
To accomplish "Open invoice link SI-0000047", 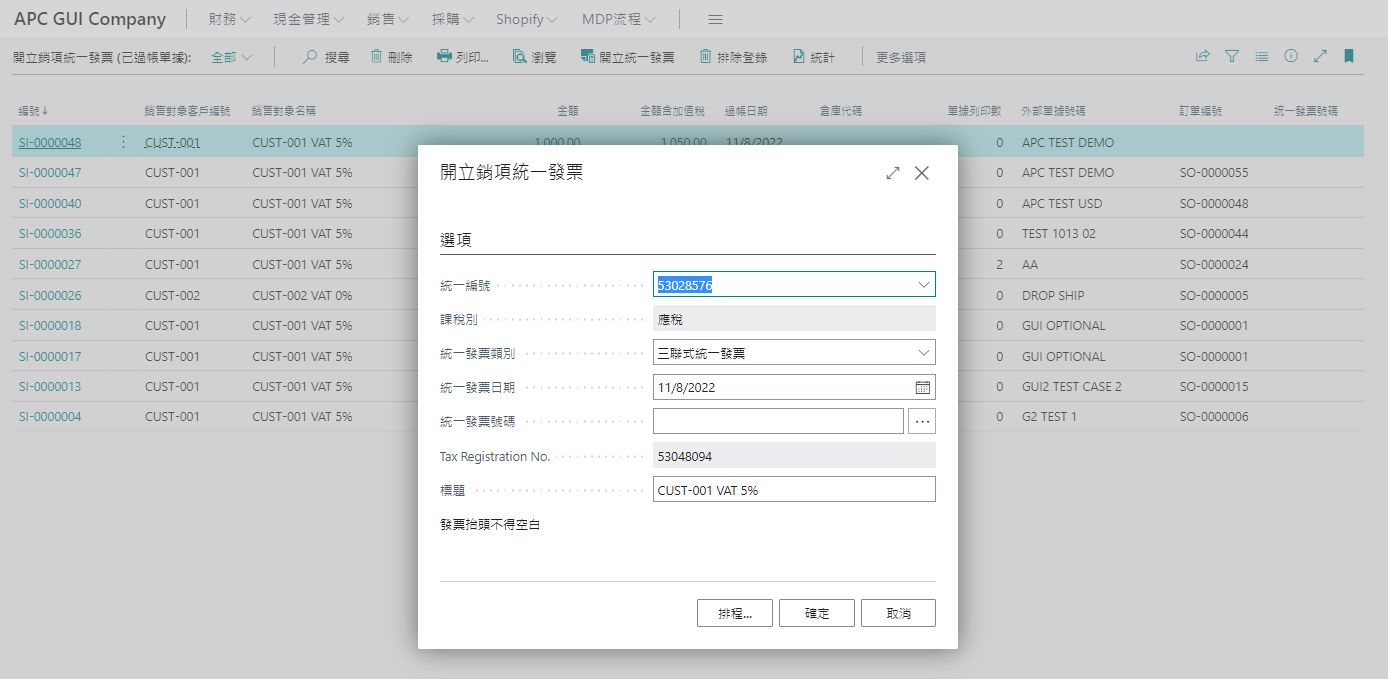I will [x=50, y=173].
